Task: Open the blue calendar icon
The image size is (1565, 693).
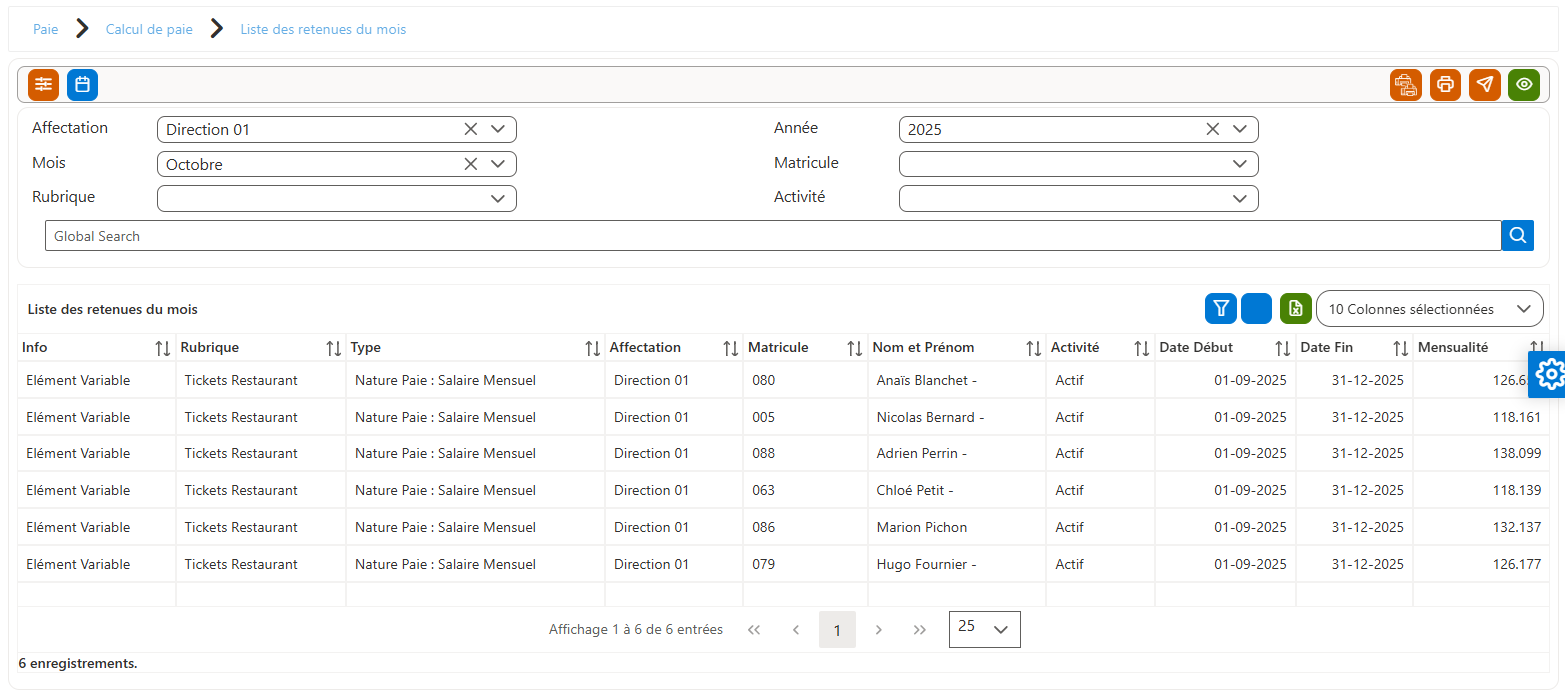Action: click(83, 85)
